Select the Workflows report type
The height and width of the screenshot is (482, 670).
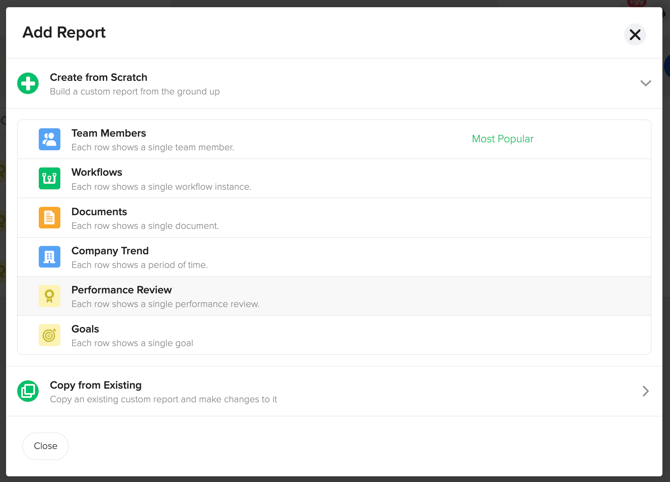[x=97, y=172]
